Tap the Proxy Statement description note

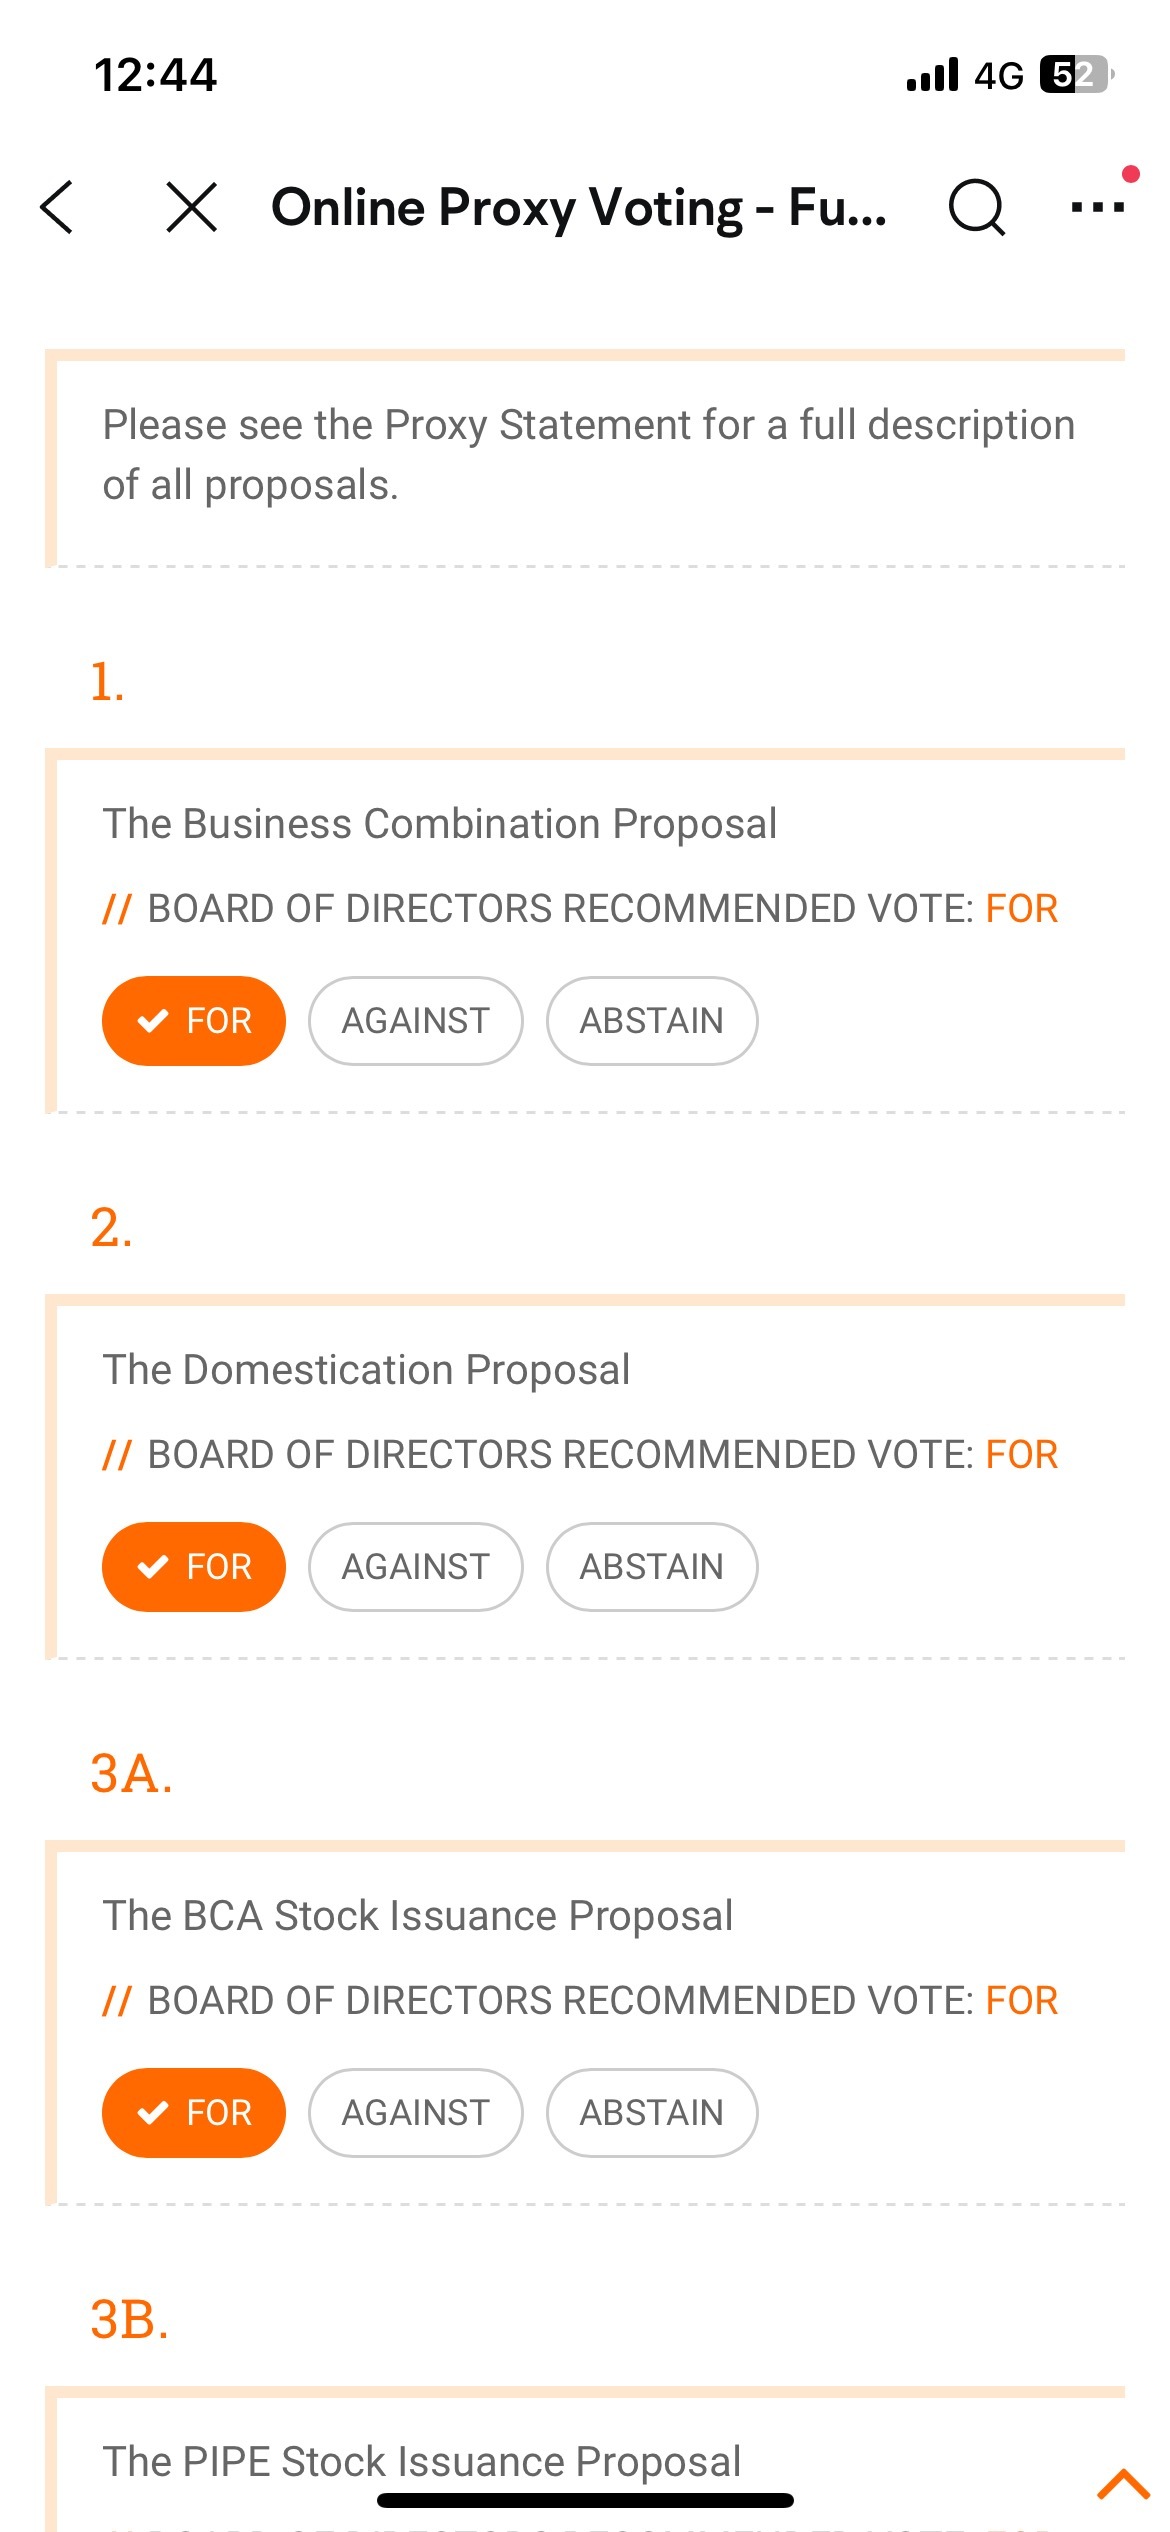pos(588,455)
